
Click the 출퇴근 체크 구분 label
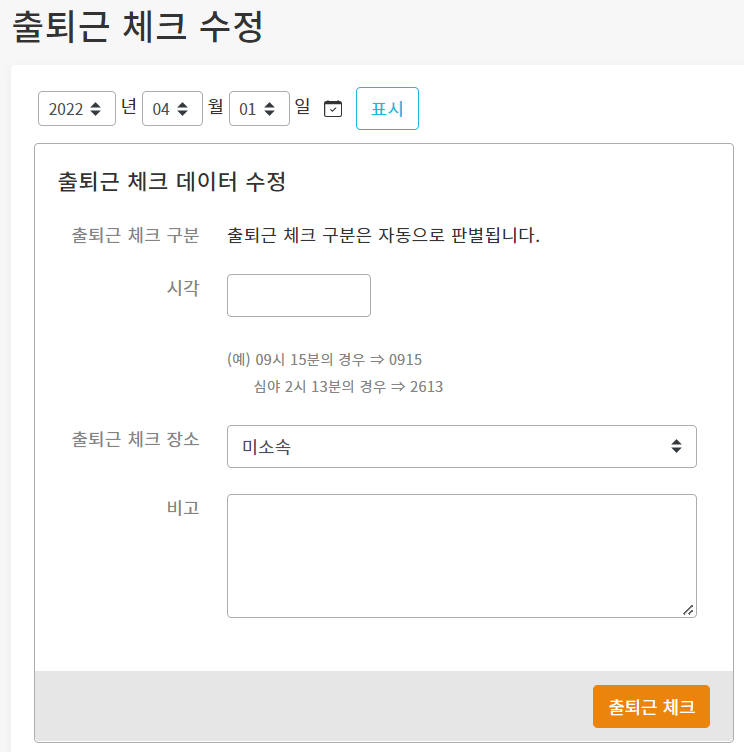135,236
